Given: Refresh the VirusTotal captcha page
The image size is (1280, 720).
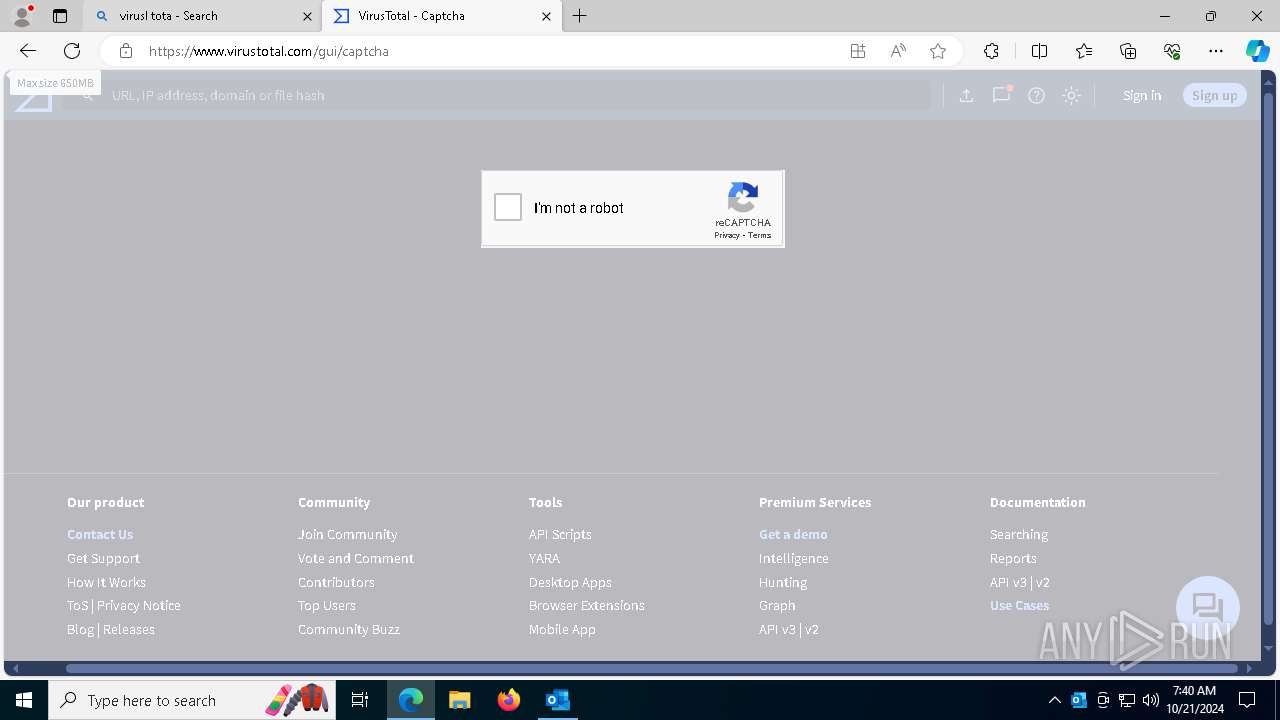Looking at the screenshot, I should [x=72, y=51].
